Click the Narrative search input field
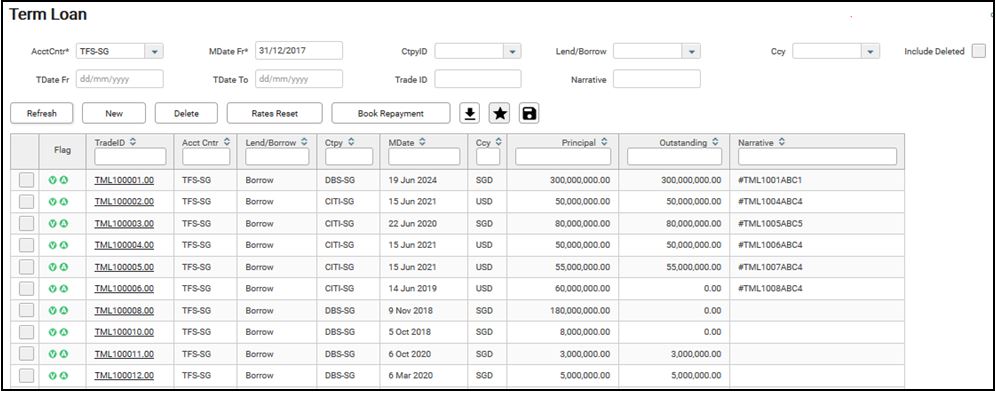 point(657,79)
